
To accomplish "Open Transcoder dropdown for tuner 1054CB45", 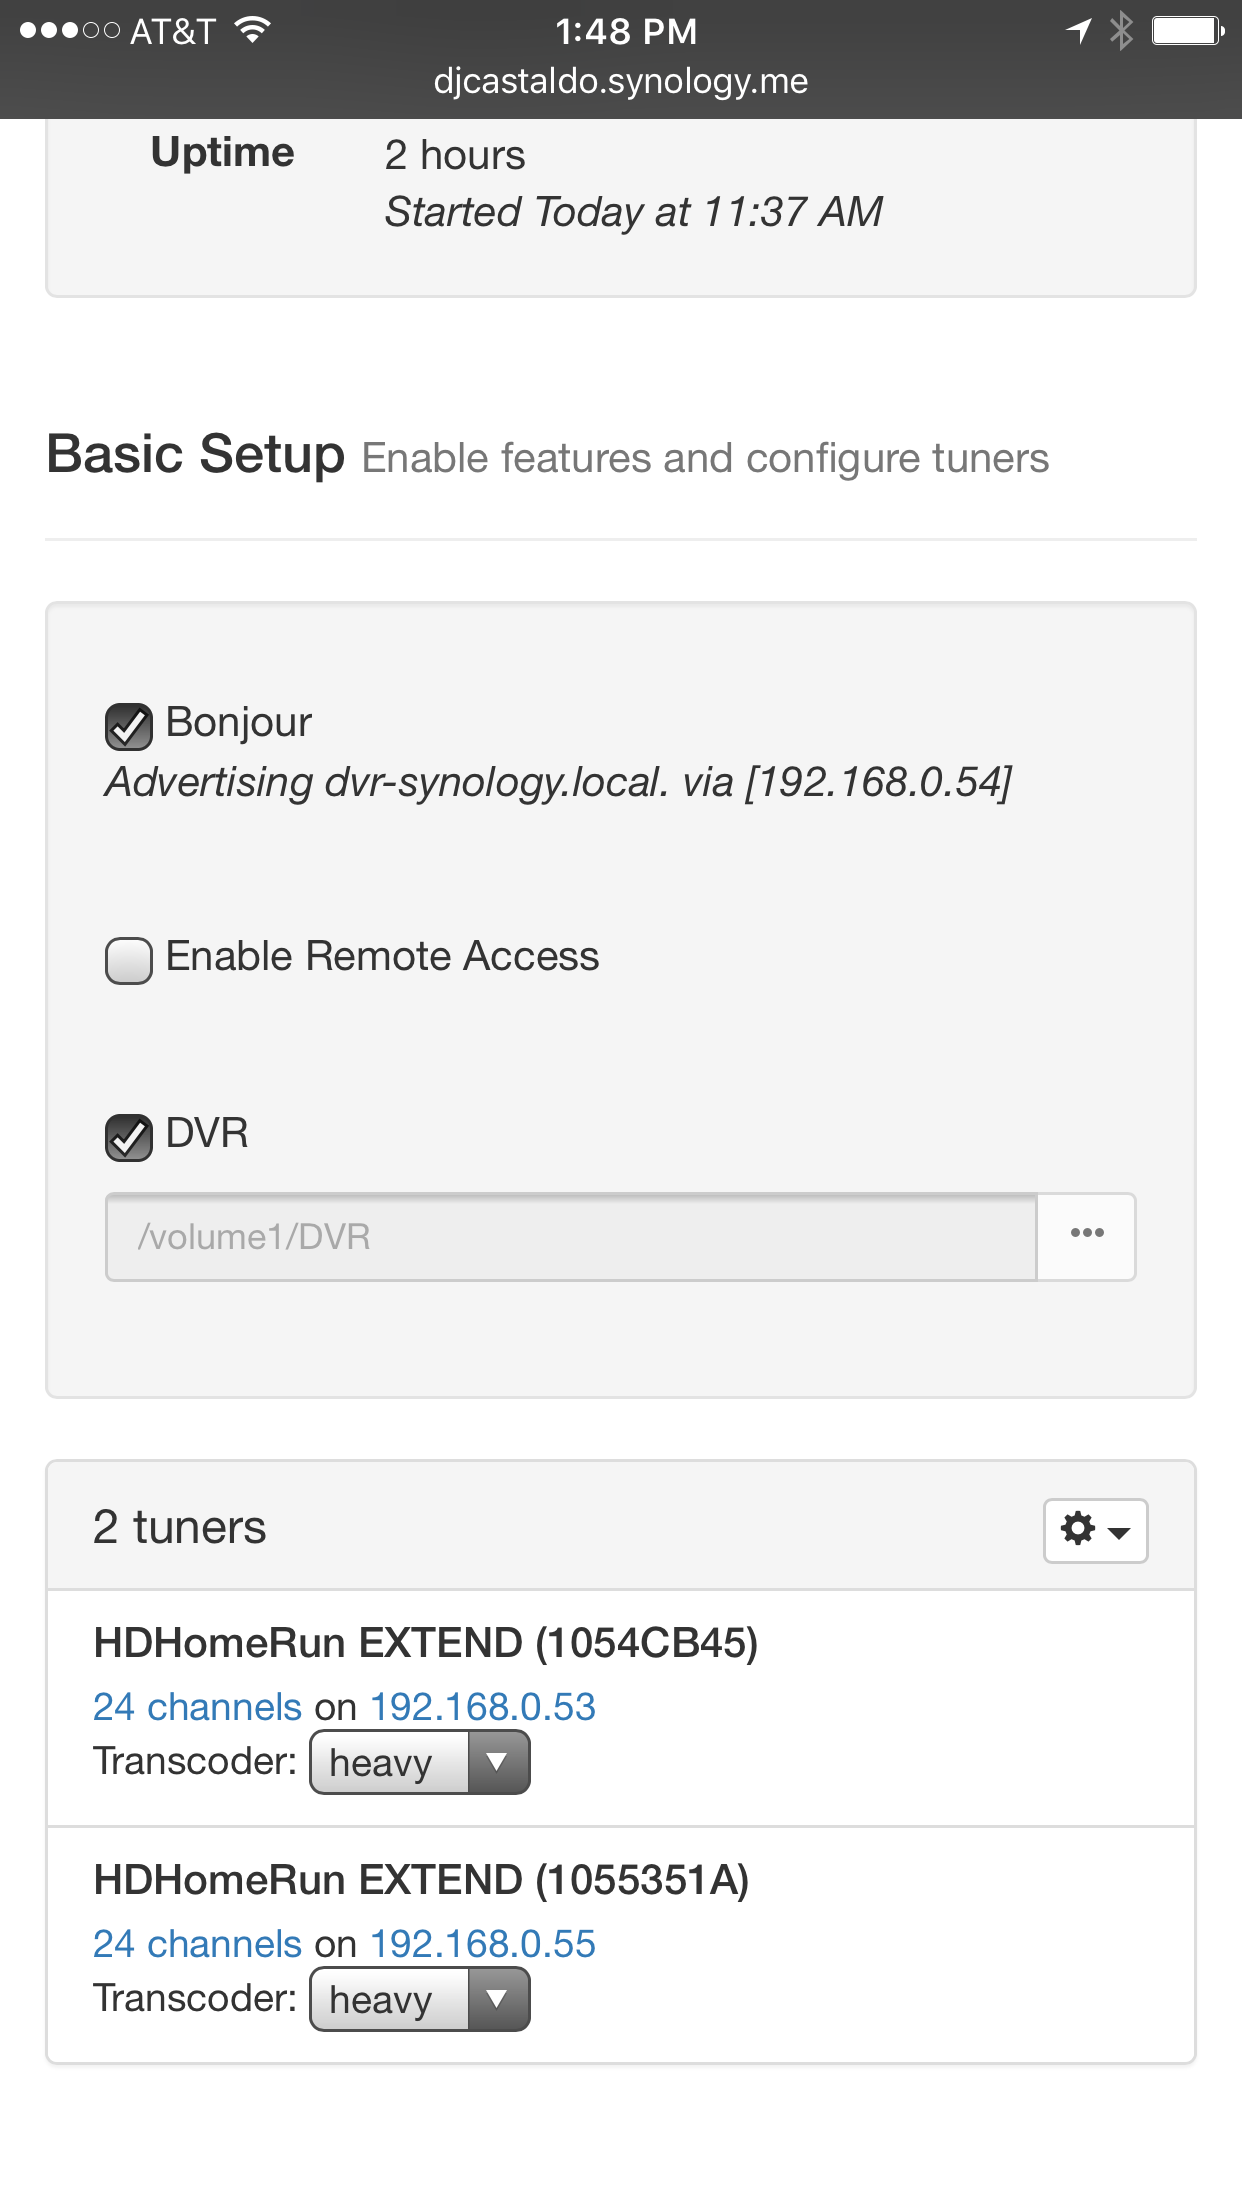I will [420, 1762].
